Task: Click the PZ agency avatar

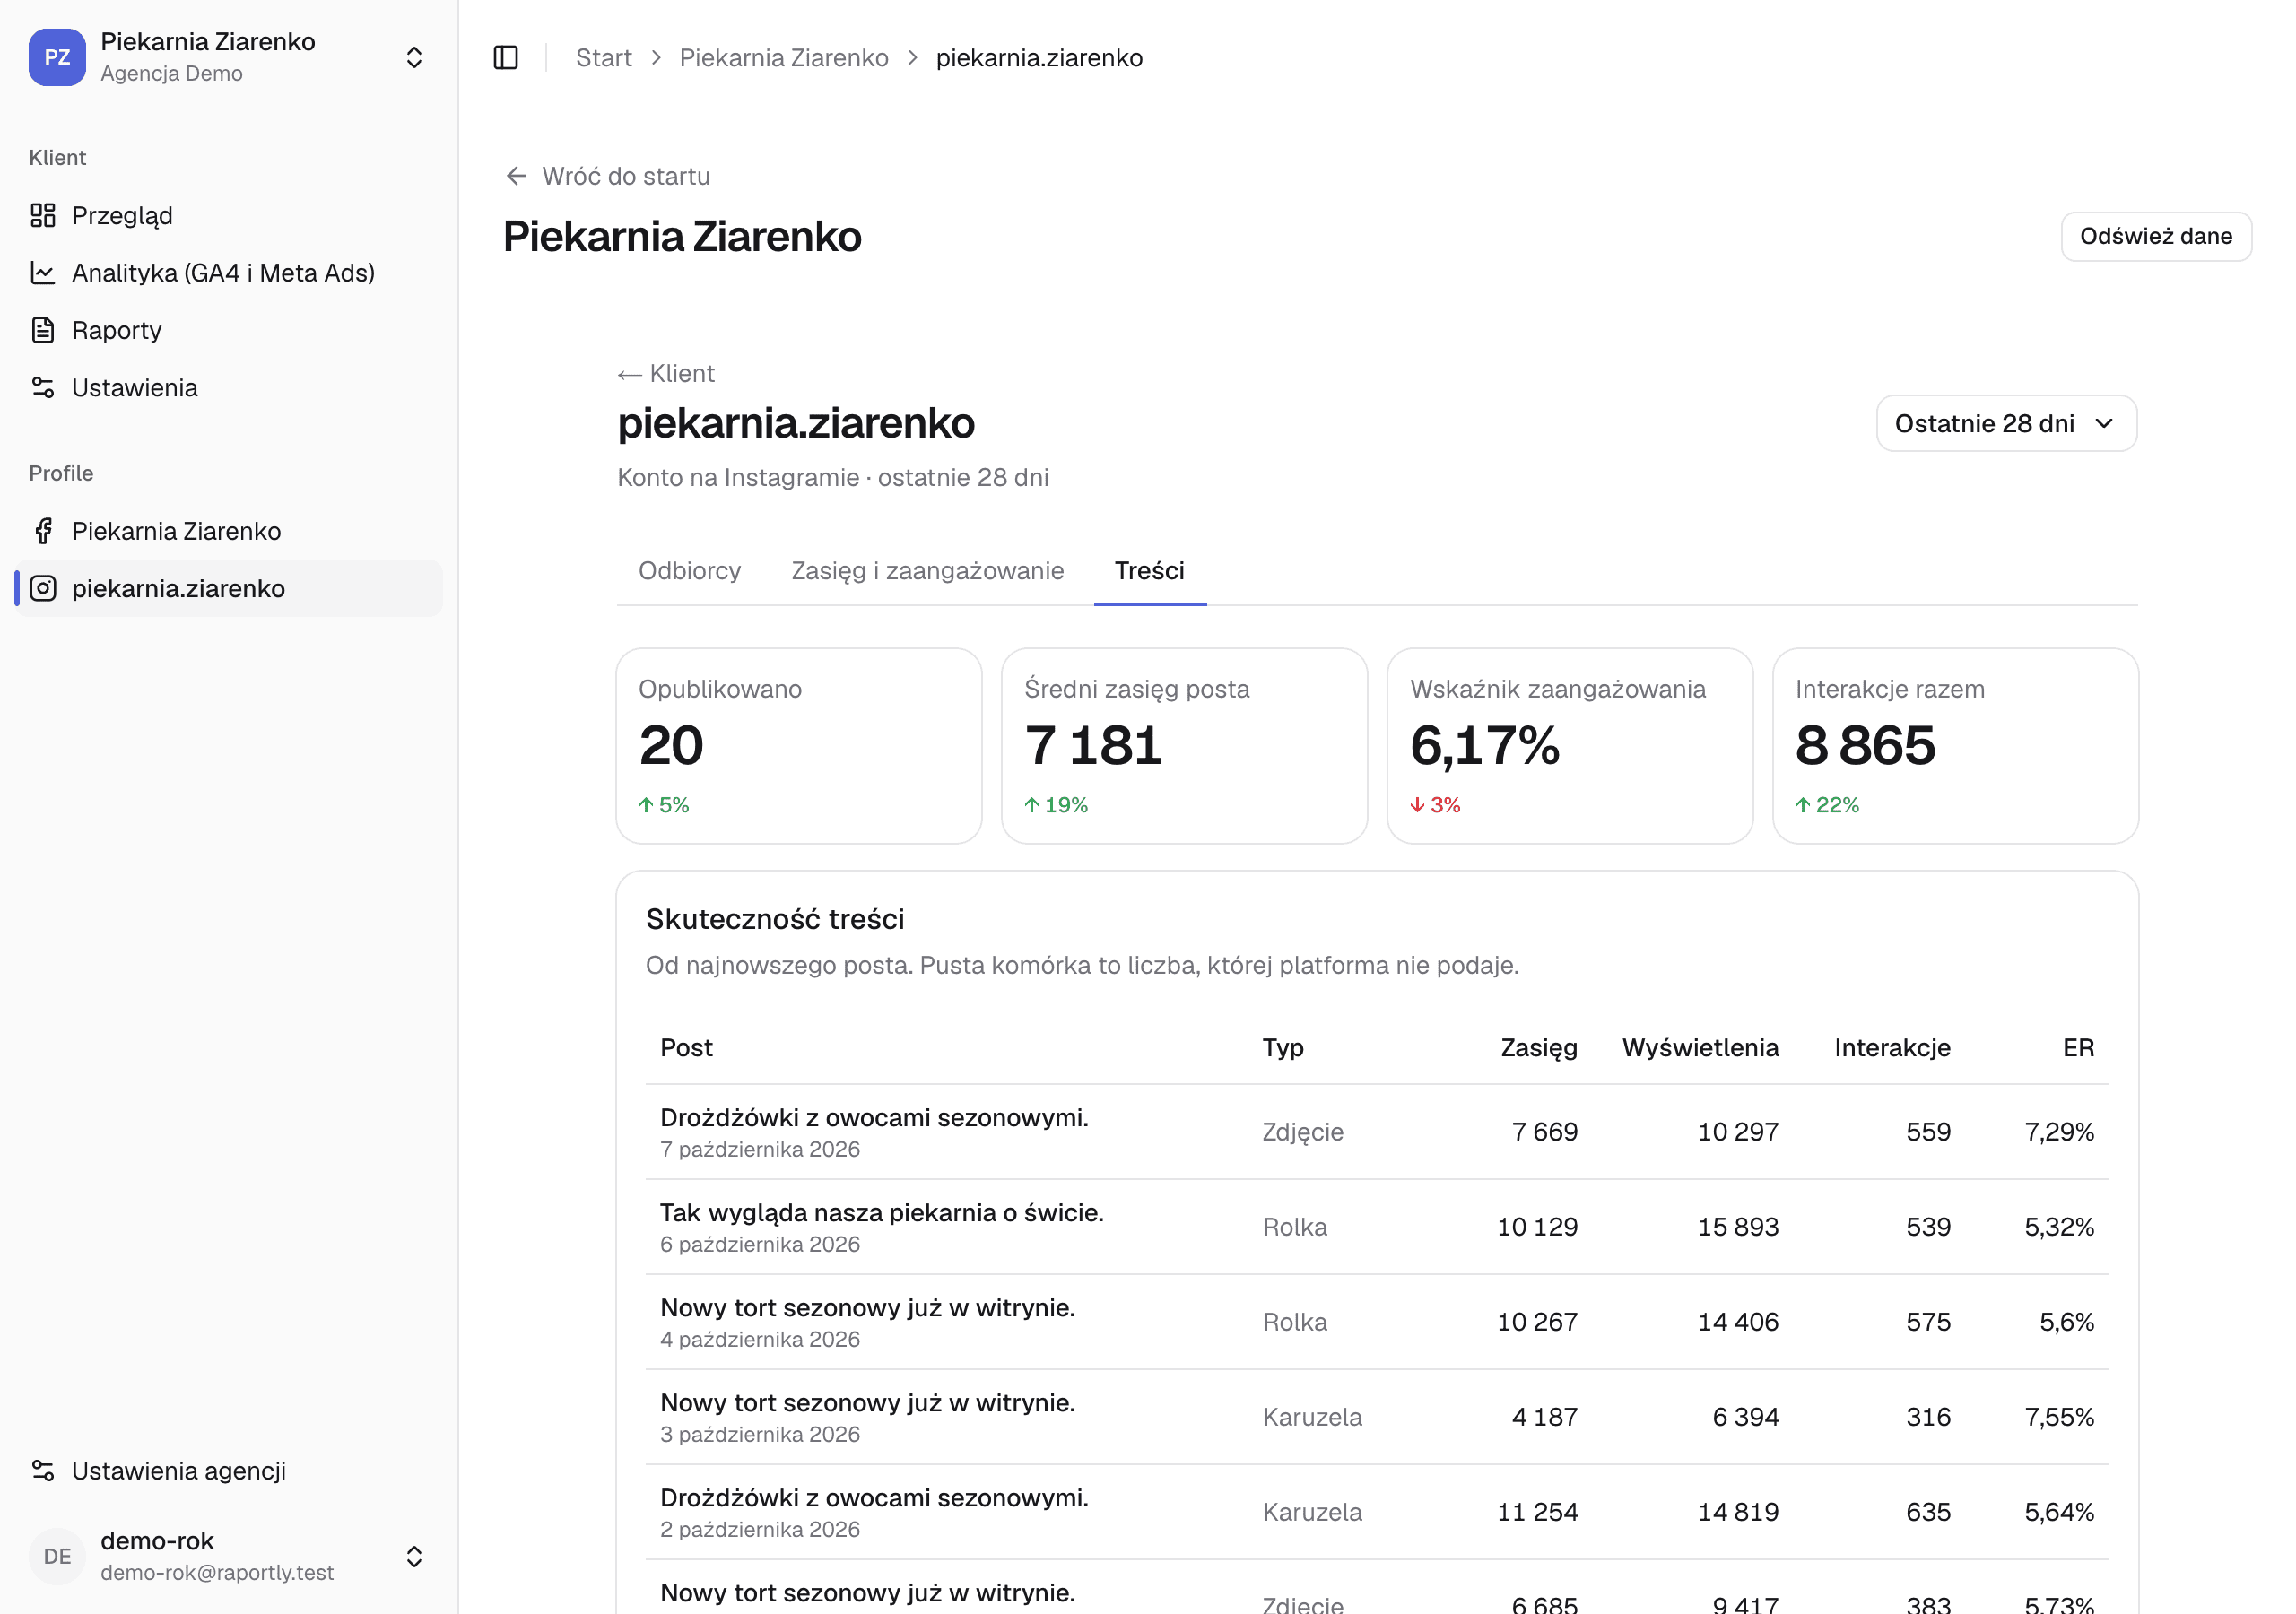Action: click(x=57, y=57)
